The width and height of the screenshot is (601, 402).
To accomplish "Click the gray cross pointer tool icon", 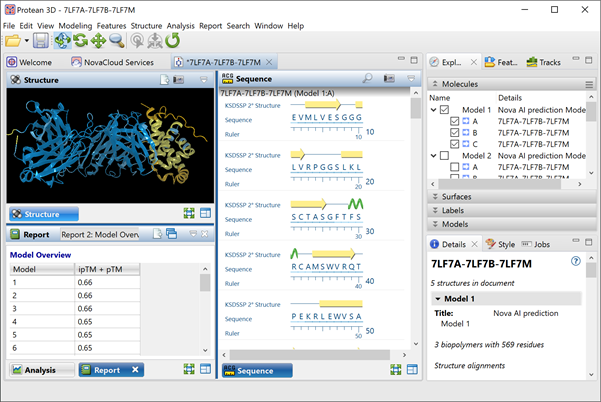I will [x=155, y=40].
